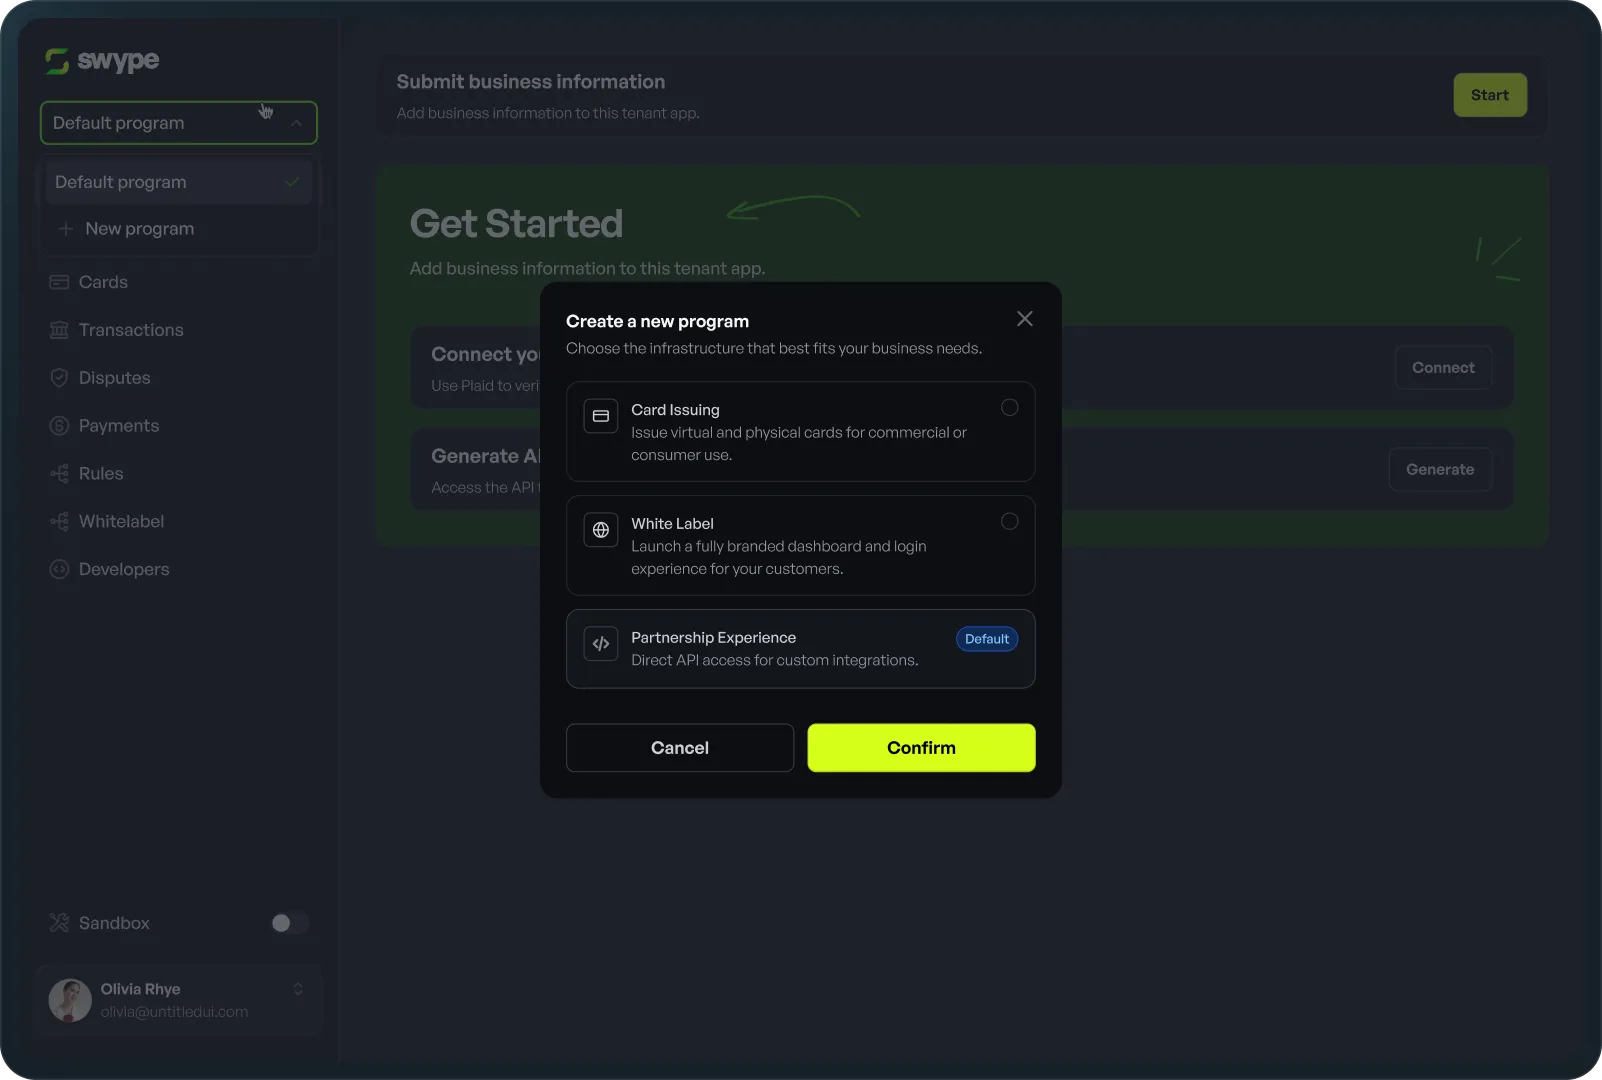Click the plus icon for New program
This screenshot has width=1602, height=1080.
point(66,229)
